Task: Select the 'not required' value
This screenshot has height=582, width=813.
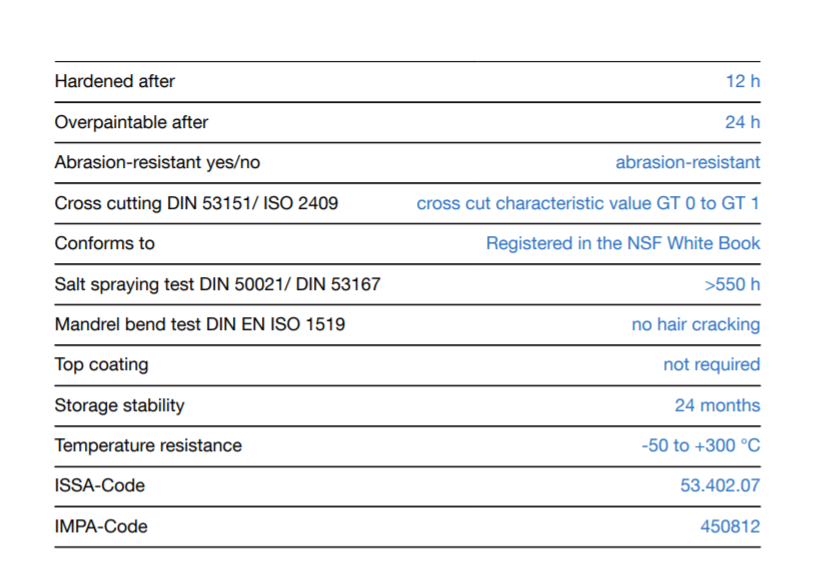Action: [711, 364]
